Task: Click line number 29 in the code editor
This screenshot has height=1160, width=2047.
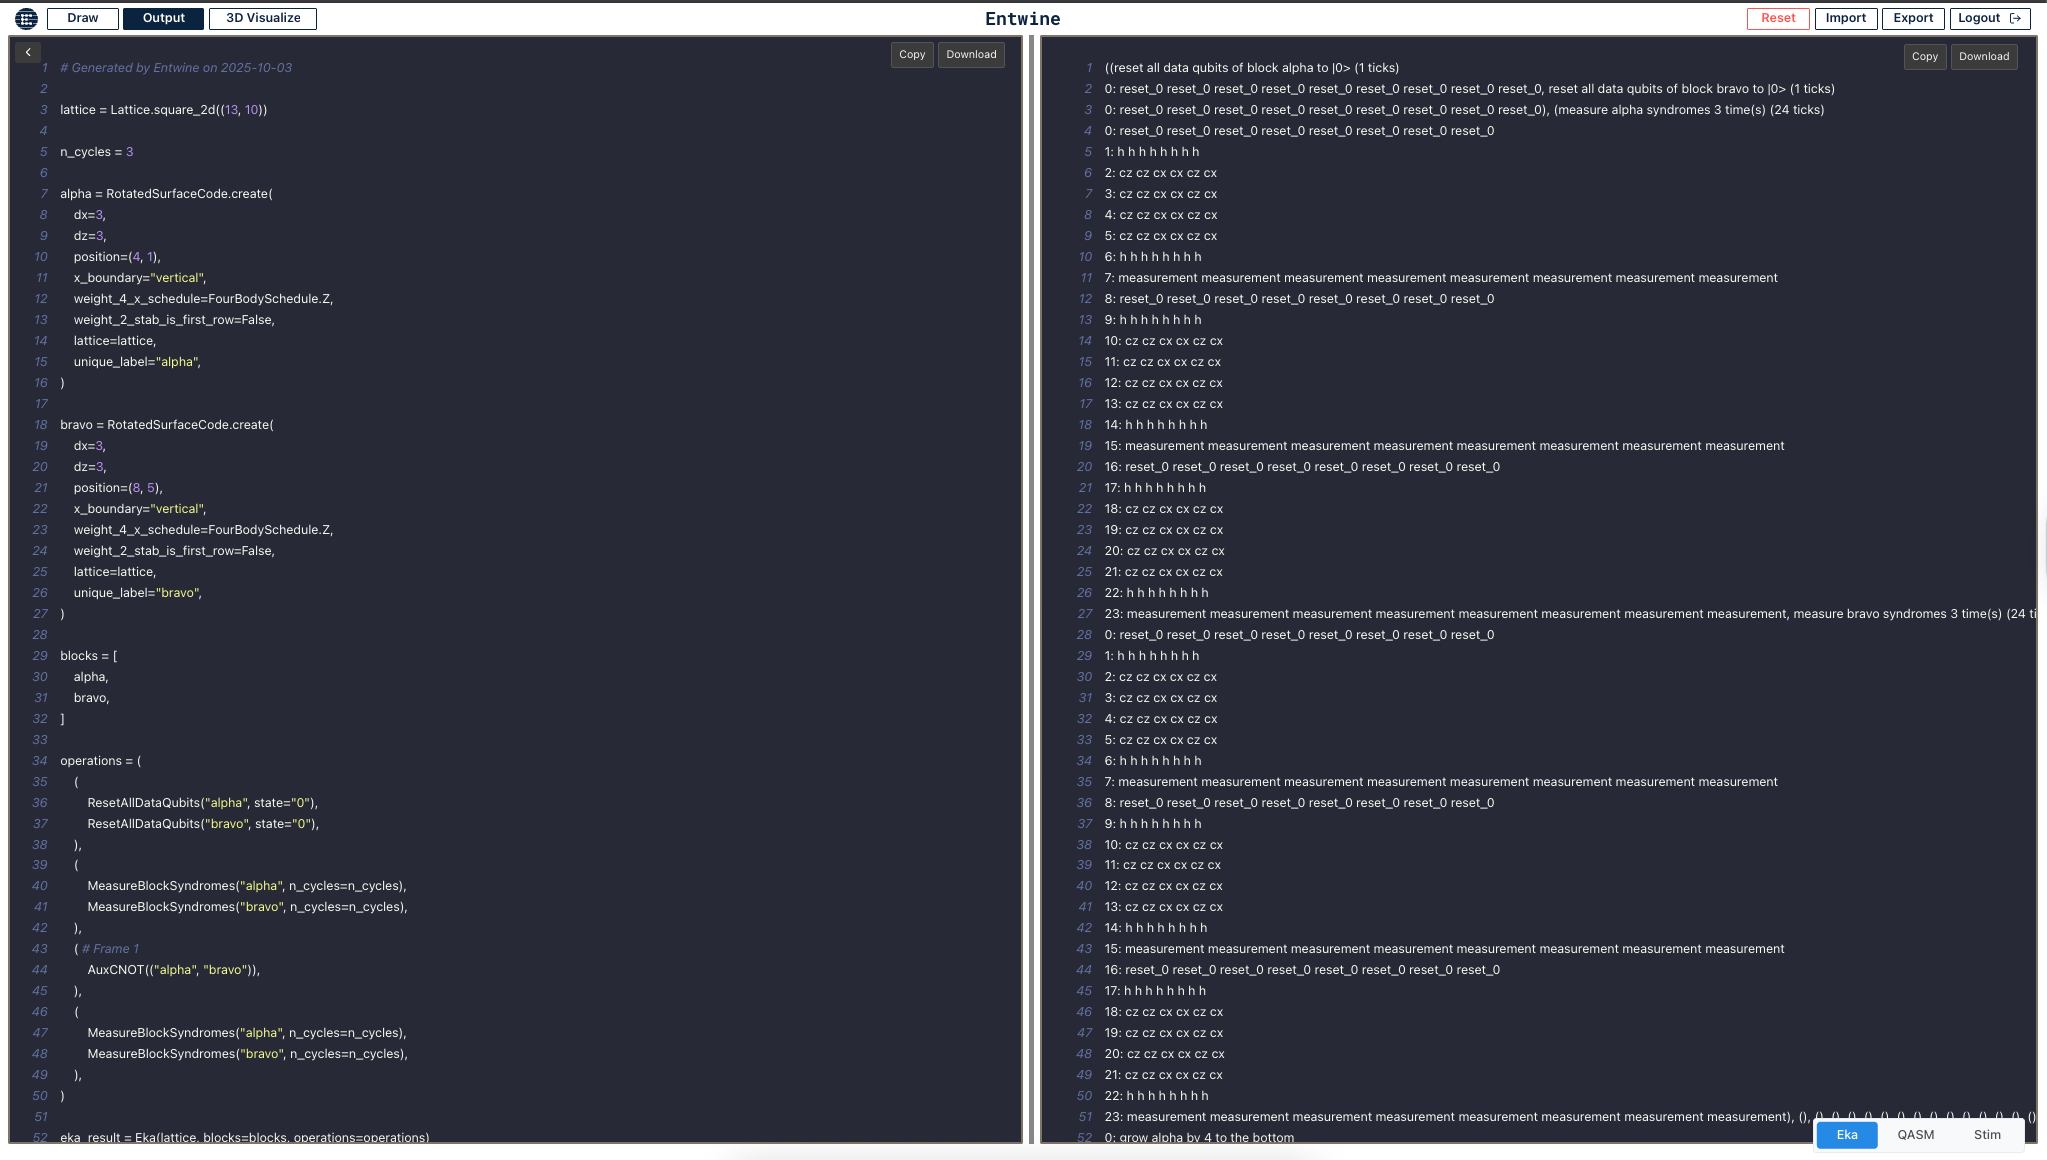Action: (x=39, y=655)
